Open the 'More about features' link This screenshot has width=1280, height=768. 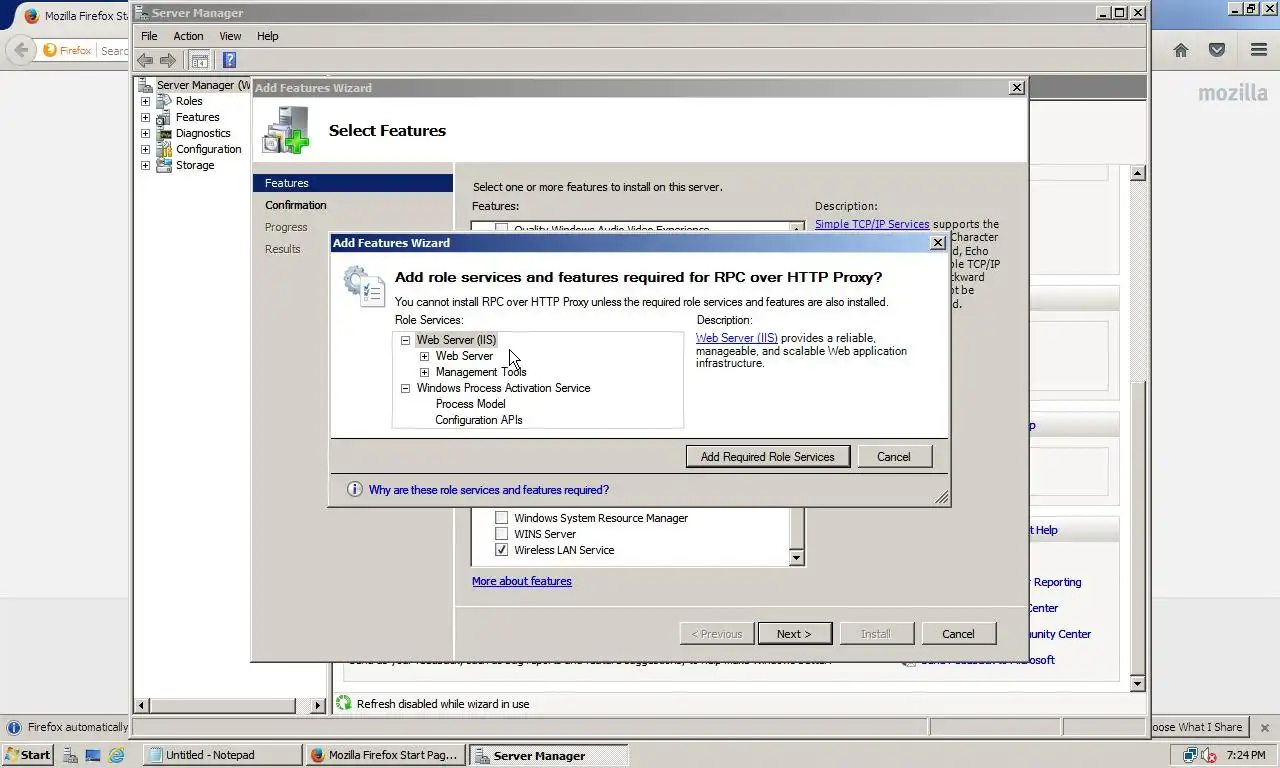(522, 581)
